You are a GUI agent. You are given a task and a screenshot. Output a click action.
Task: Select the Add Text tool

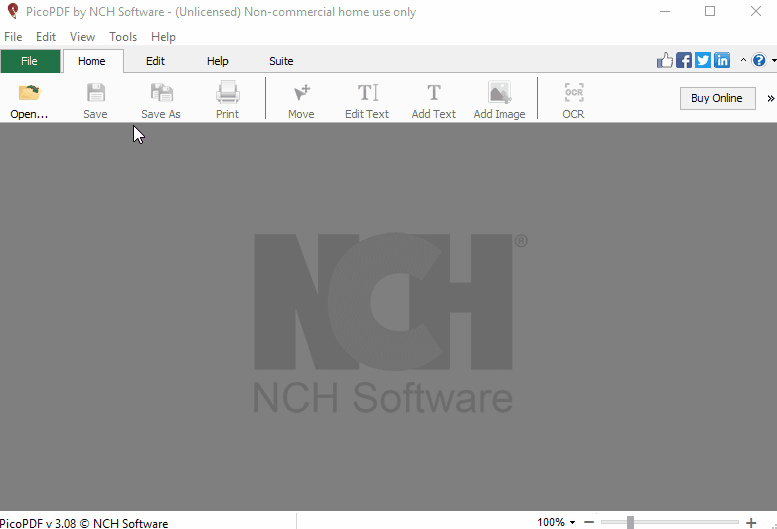tap(434, 101)
